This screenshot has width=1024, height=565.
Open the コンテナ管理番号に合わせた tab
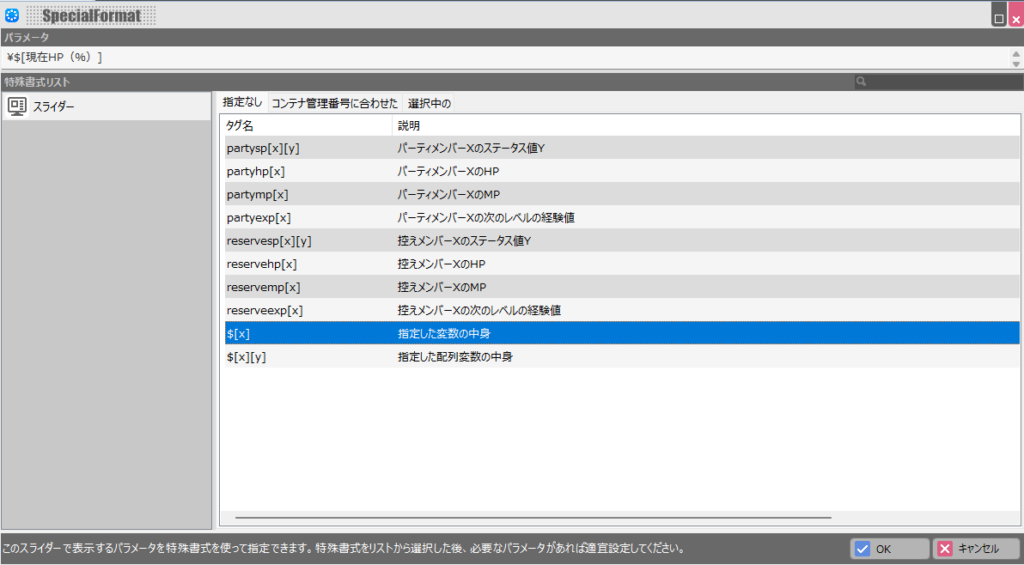click(334, 103)
